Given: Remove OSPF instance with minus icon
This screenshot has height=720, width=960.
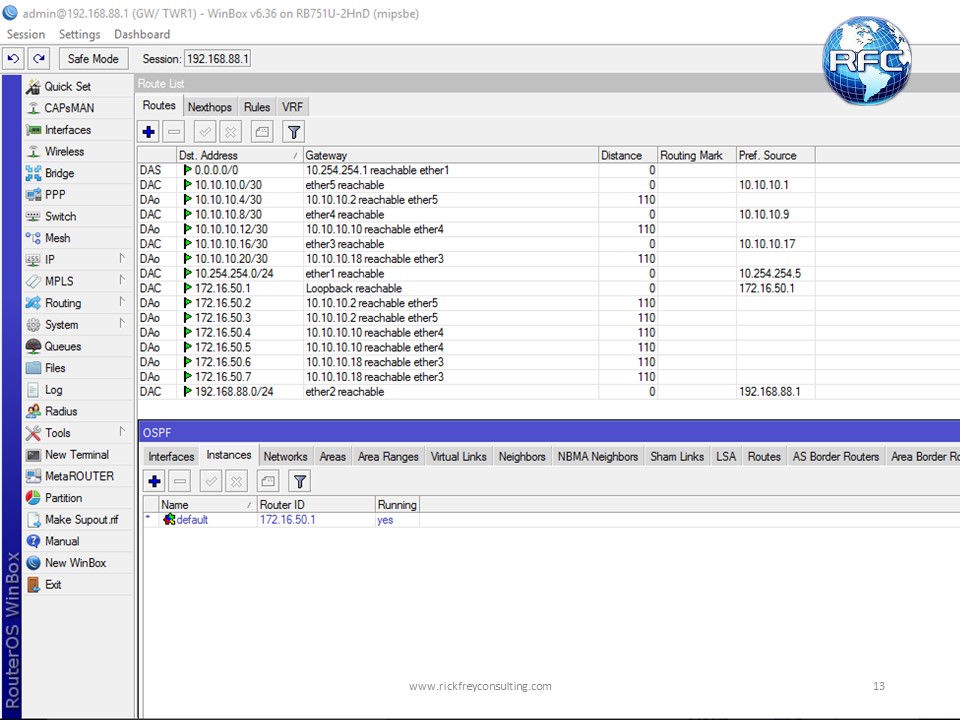Looking at the screenshot, I should click(x=180, y=481).
